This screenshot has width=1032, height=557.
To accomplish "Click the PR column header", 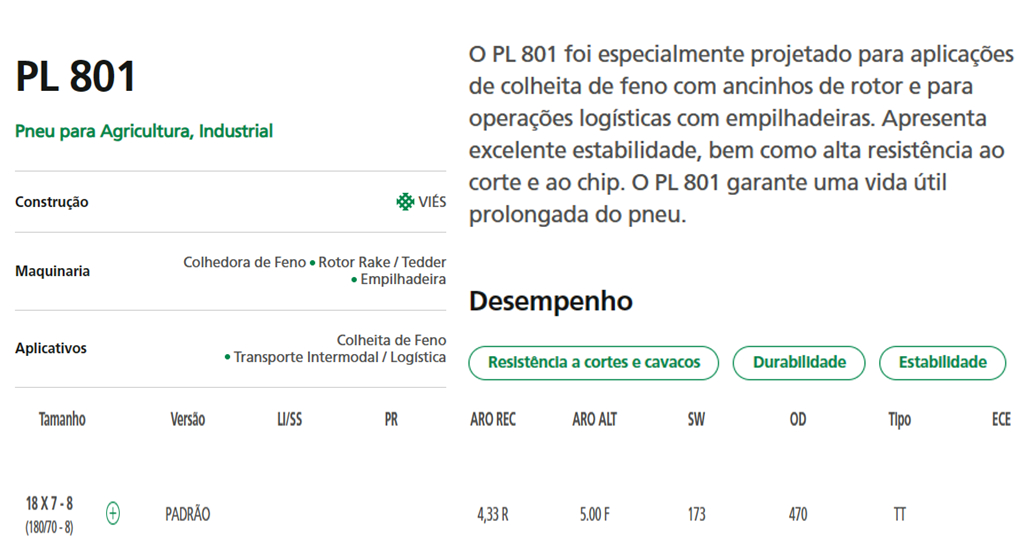I will (391, 419).
